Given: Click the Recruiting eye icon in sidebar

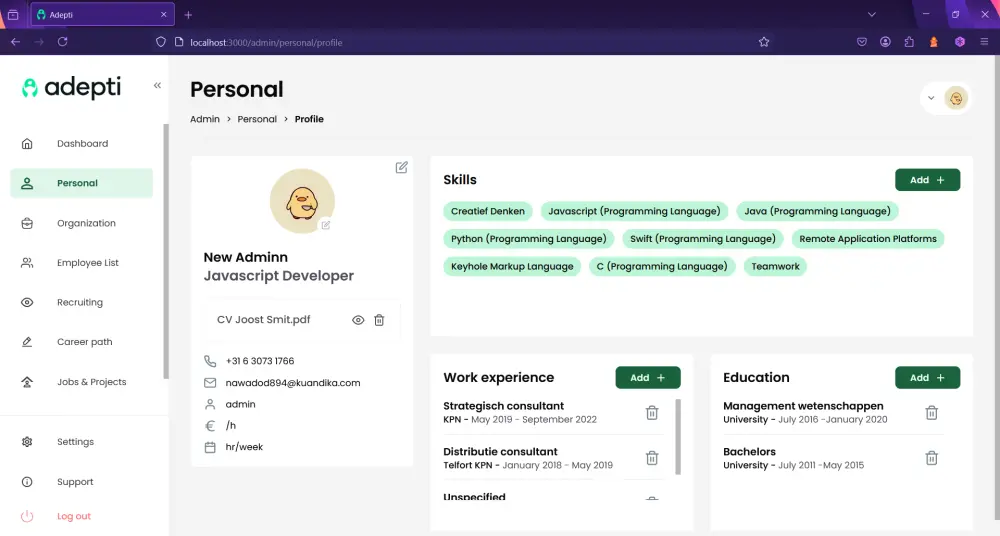Looking at the screenshot, I should pyautogui.click(x=27, y=302).
